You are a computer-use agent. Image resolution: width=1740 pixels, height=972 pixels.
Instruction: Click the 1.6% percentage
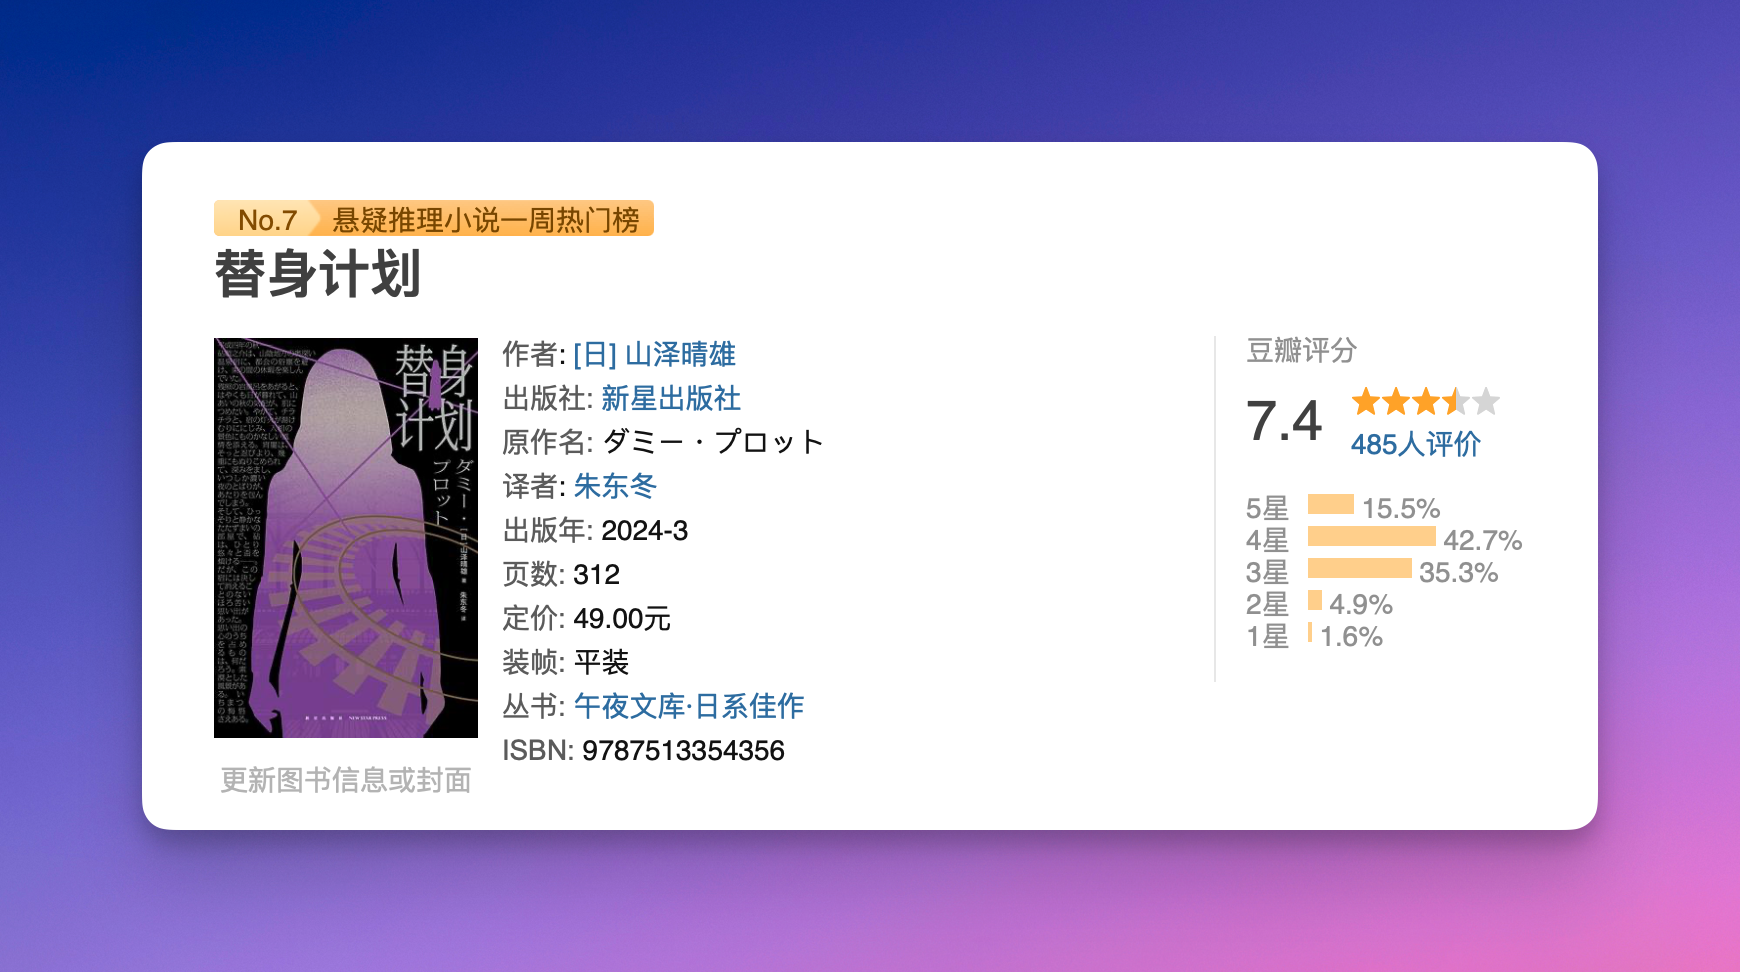(1352, 636)
